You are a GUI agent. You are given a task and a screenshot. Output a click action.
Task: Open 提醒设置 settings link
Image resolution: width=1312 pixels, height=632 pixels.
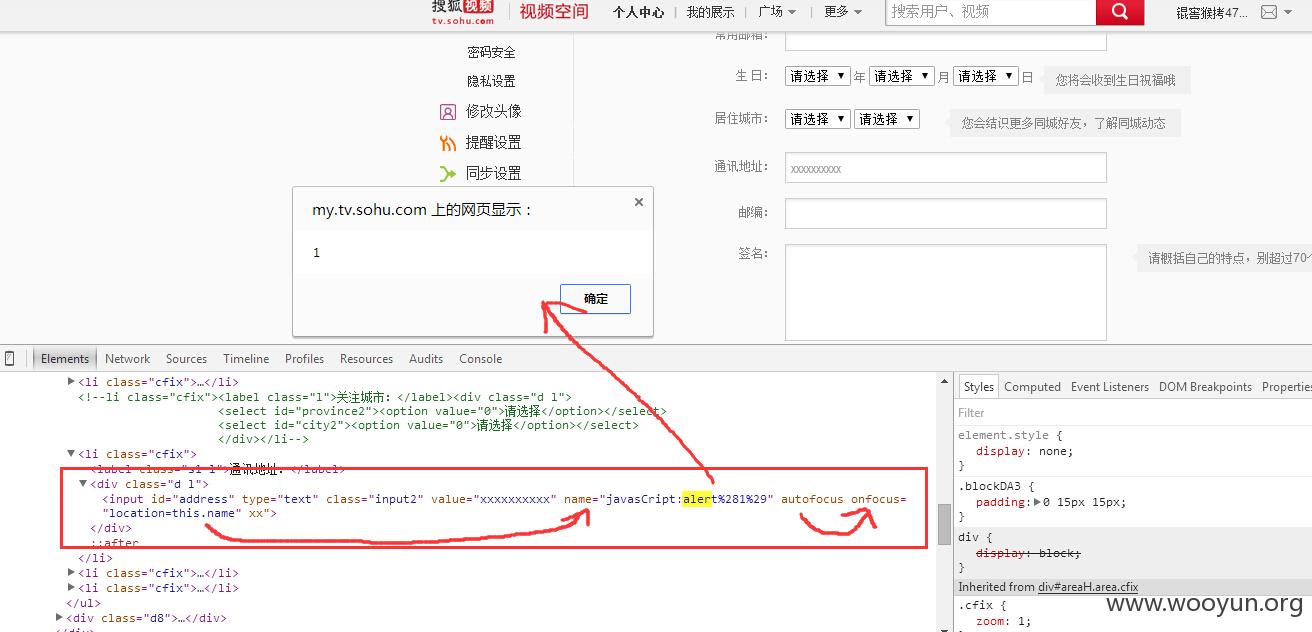[x=493, y=142]
